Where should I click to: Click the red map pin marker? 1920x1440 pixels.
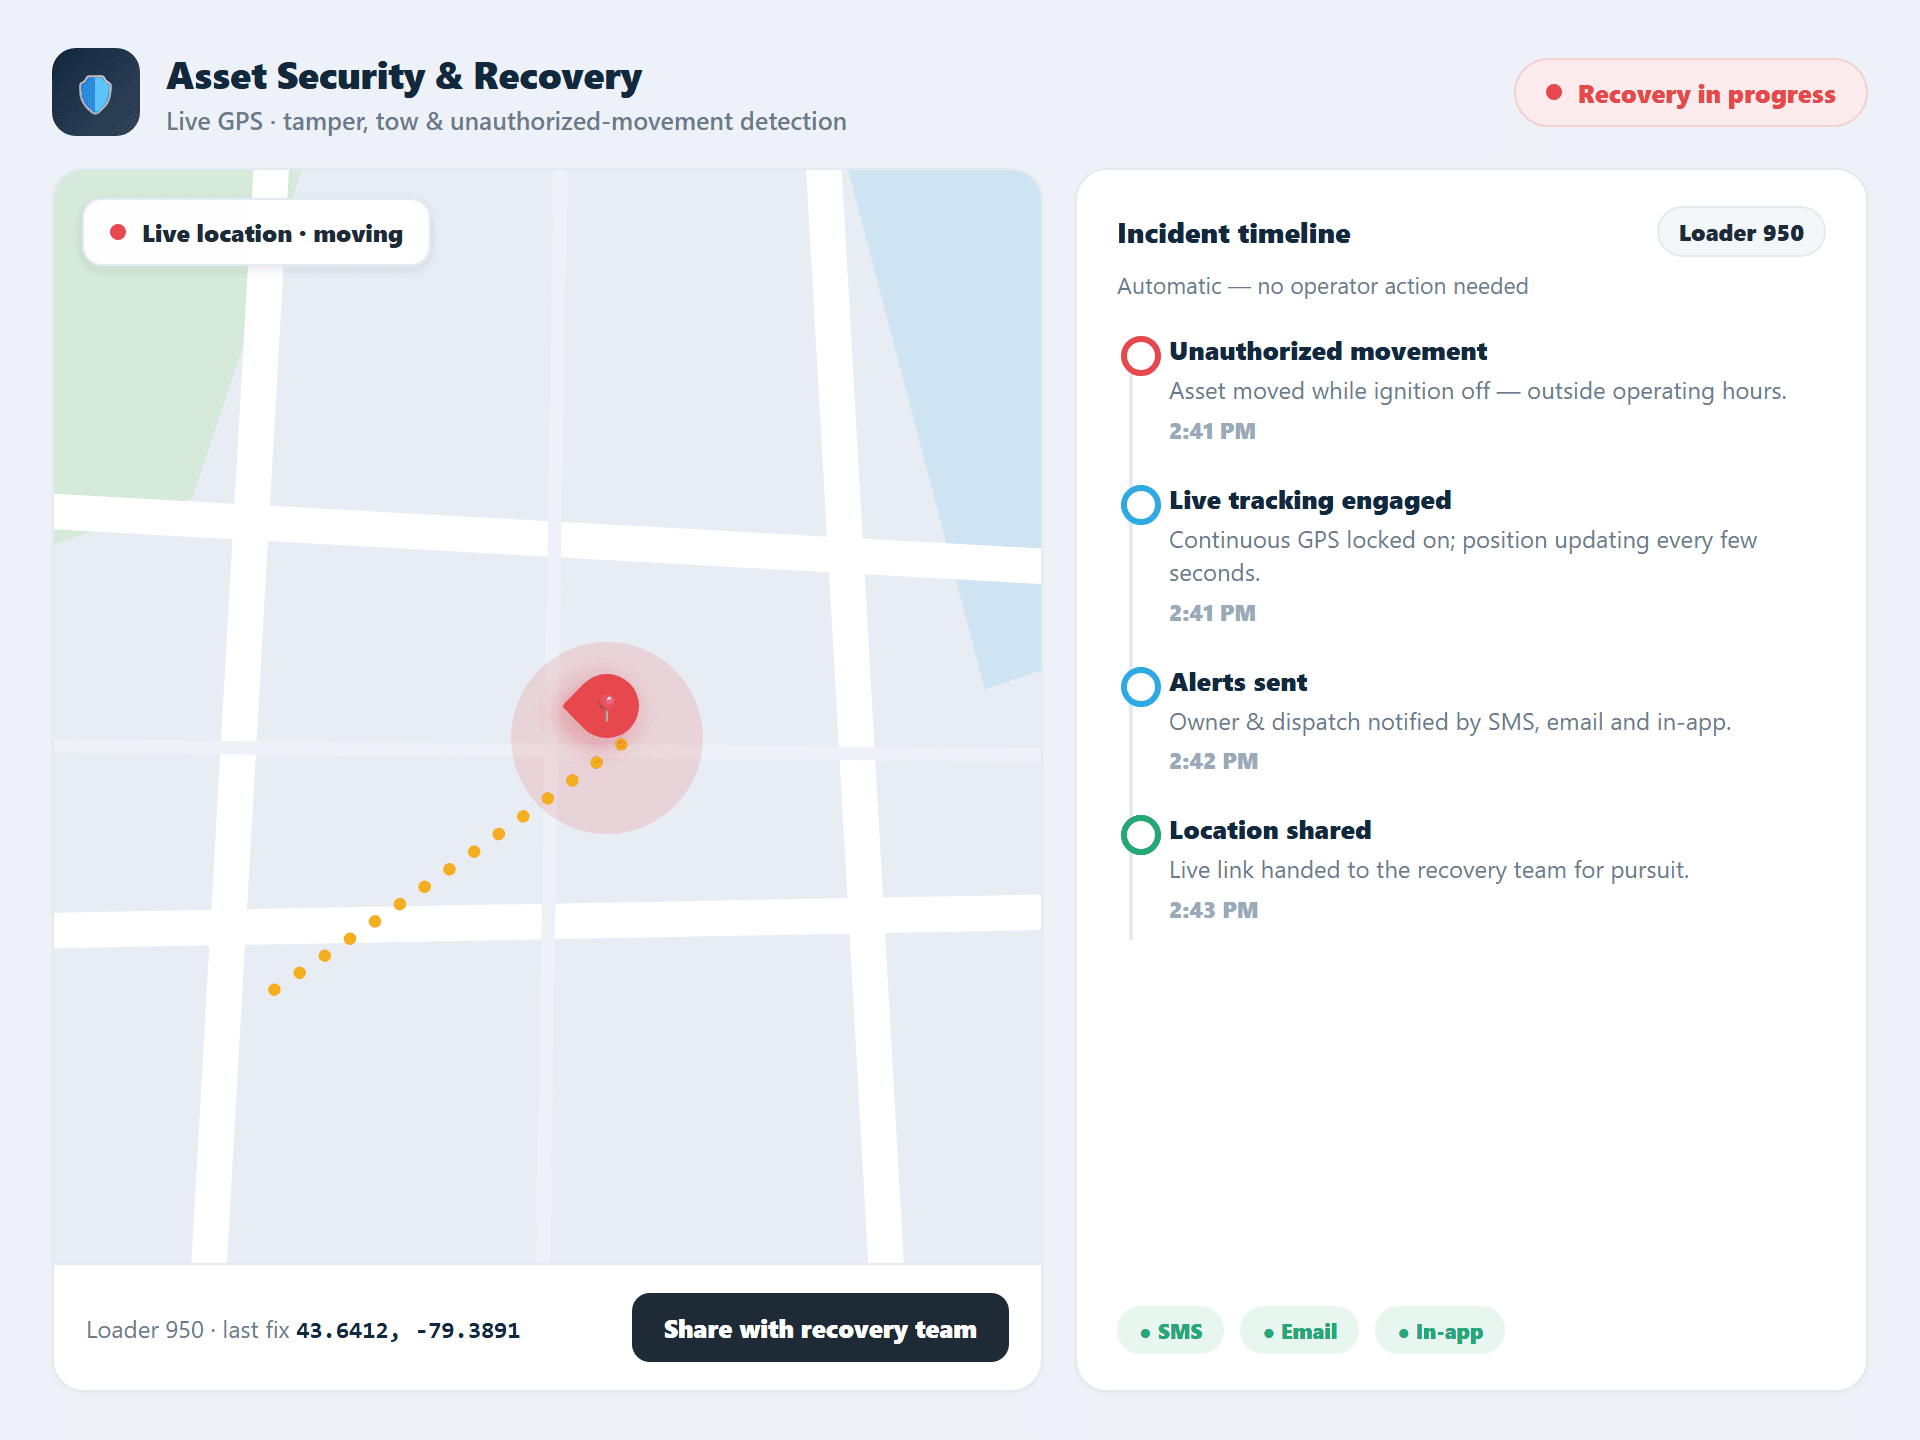tap(602, 706)
